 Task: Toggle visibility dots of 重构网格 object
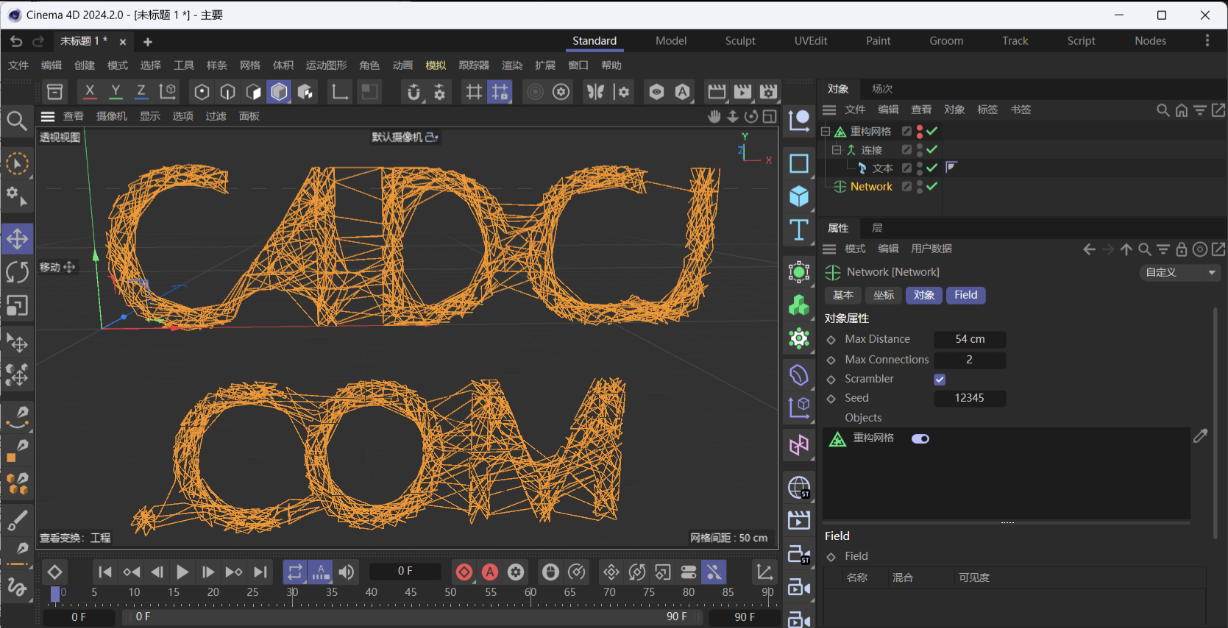click(x=919, y=131)
